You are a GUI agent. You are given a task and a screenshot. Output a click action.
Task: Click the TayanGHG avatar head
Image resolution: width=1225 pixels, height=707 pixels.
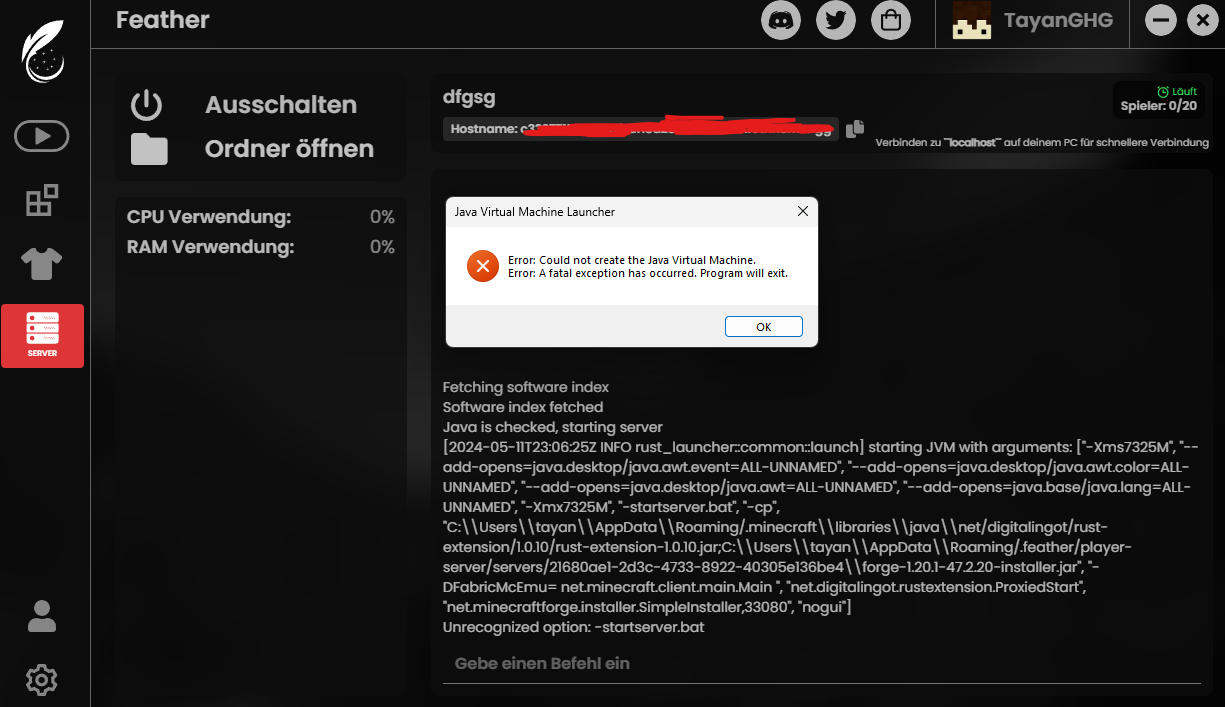point(971,20)
